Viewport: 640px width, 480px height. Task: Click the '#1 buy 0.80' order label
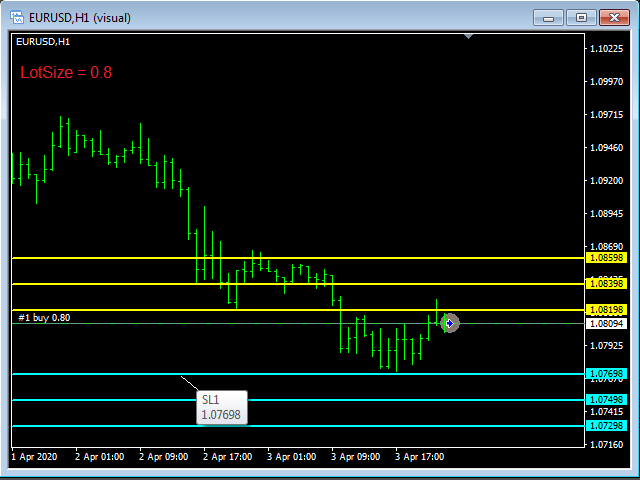tap(44, 318)
